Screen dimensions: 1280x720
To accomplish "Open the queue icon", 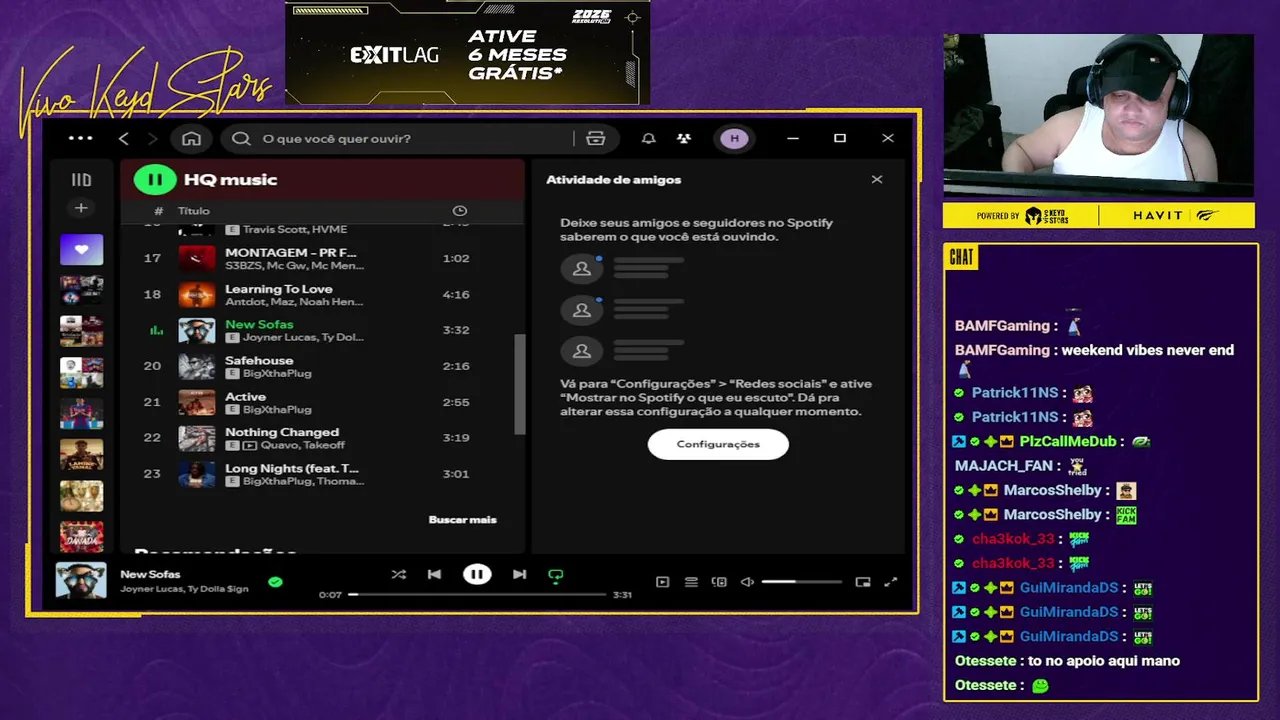I will pyautogui.click(x=691, y=582).
